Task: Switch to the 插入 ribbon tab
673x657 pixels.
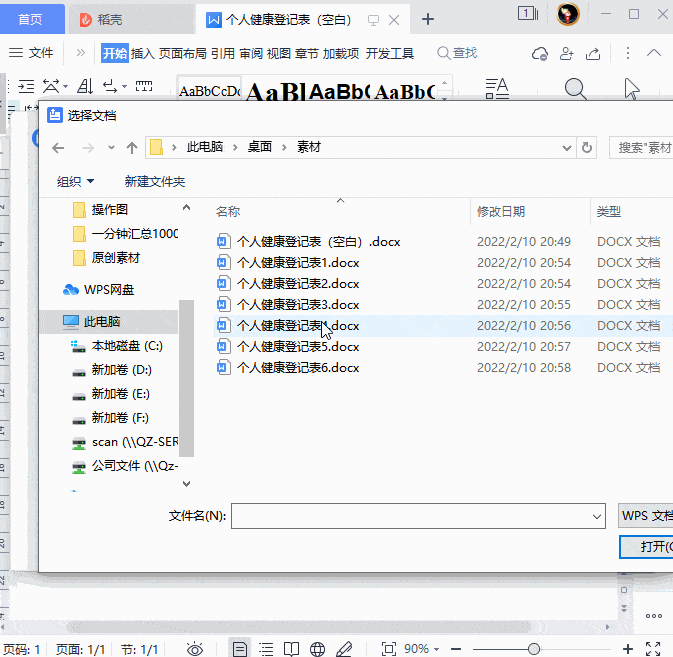Action: pyautogui.click(x=142, y=53)
